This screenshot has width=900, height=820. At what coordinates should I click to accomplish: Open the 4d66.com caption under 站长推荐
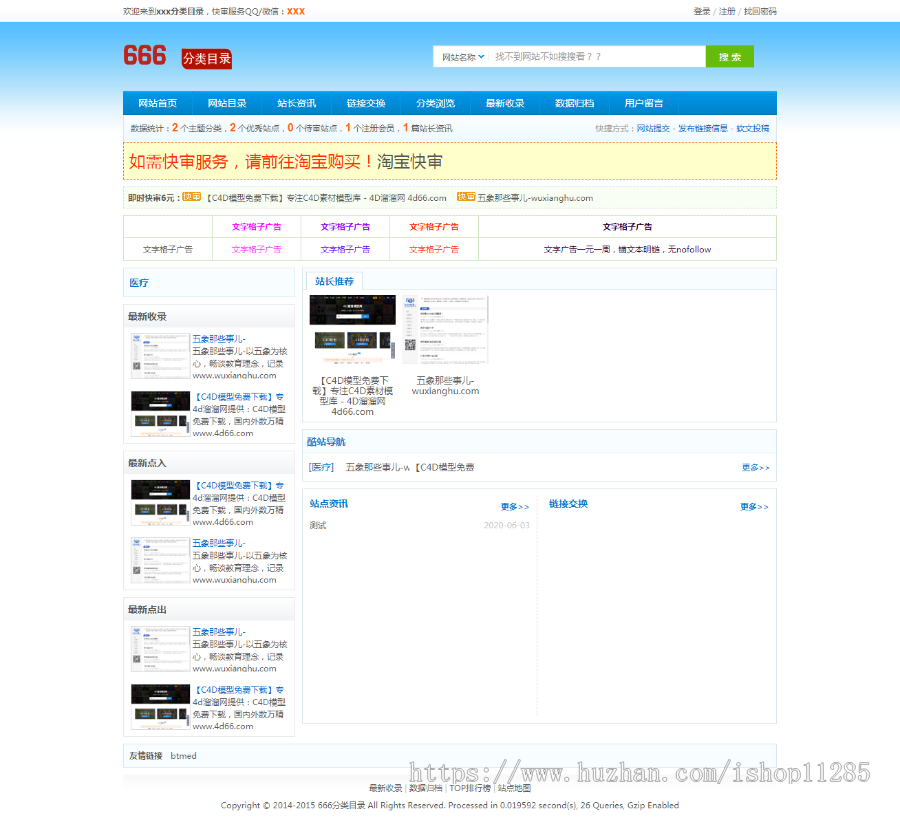[352, 396]
